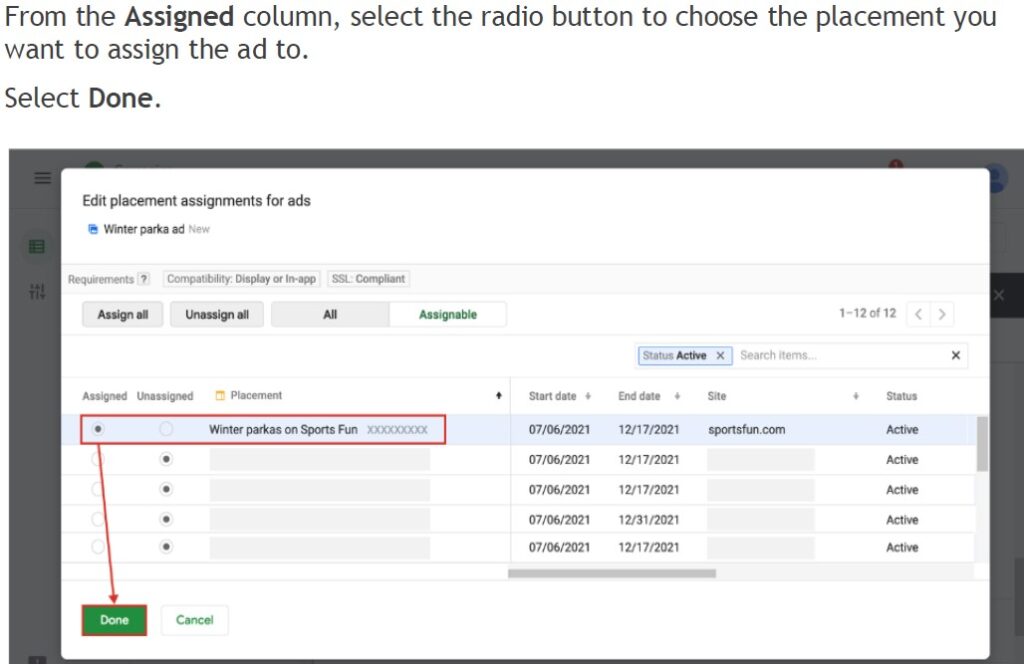Click the 12/31/2021 end date cell
This screenshot has height=664, width=1024.
click(x=648, y=520)
